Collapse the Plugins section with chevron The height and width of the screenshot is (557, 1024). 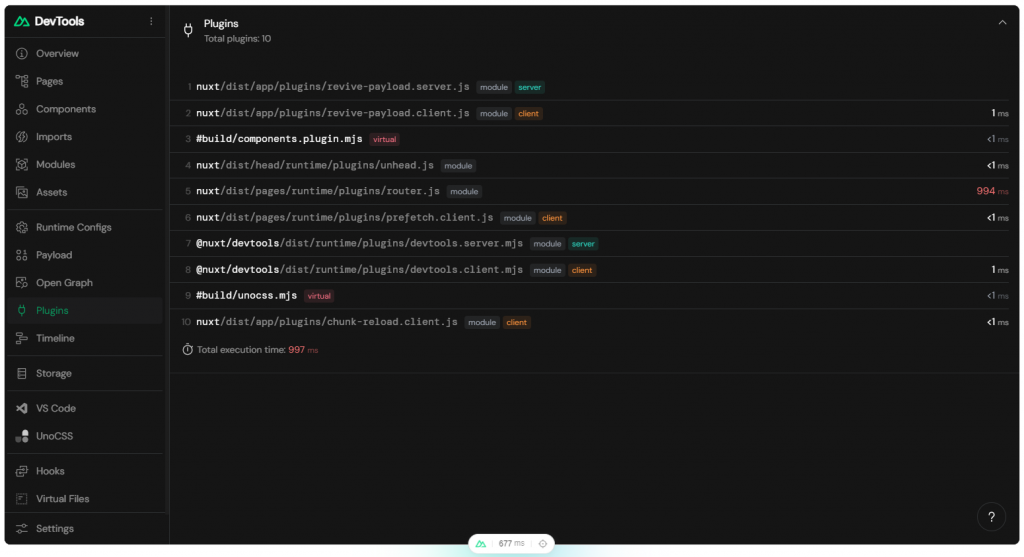pyautogui.click(x=1002, y=23)
